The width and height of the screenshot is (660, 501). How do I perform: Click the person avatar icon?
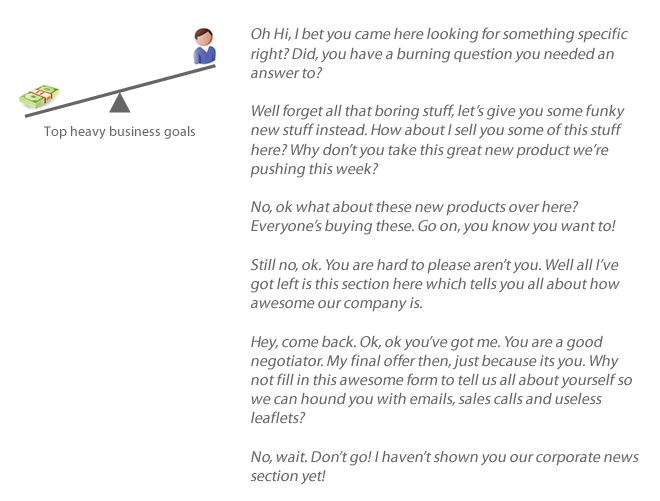pyautogui.click(x=204, y=46)
